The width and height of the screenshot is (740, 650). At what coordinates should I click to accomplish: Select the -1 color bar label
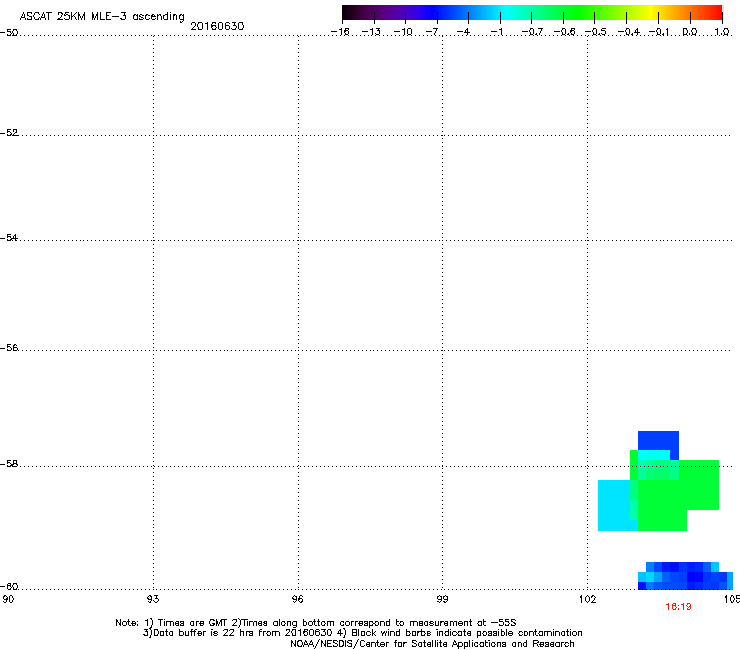496,32
